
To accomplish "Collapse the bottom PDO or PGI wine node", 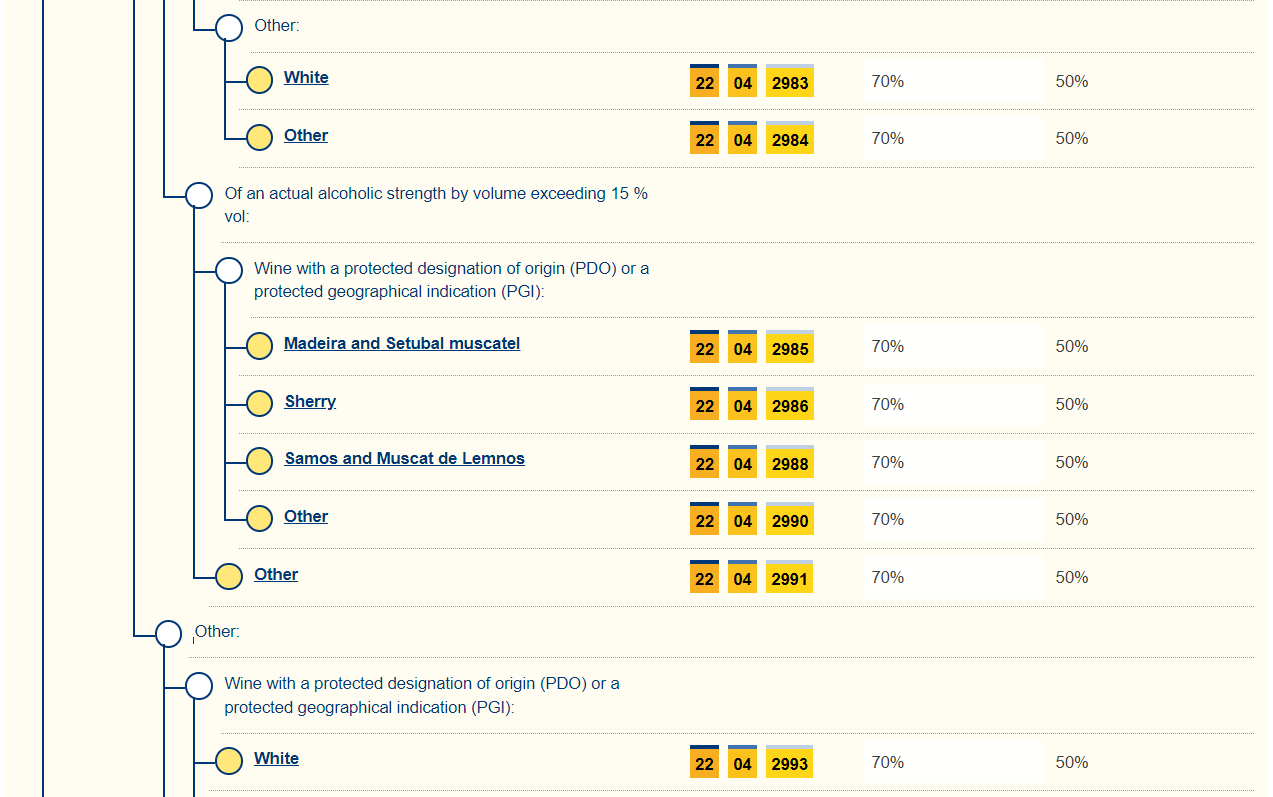I will [199, 685].
